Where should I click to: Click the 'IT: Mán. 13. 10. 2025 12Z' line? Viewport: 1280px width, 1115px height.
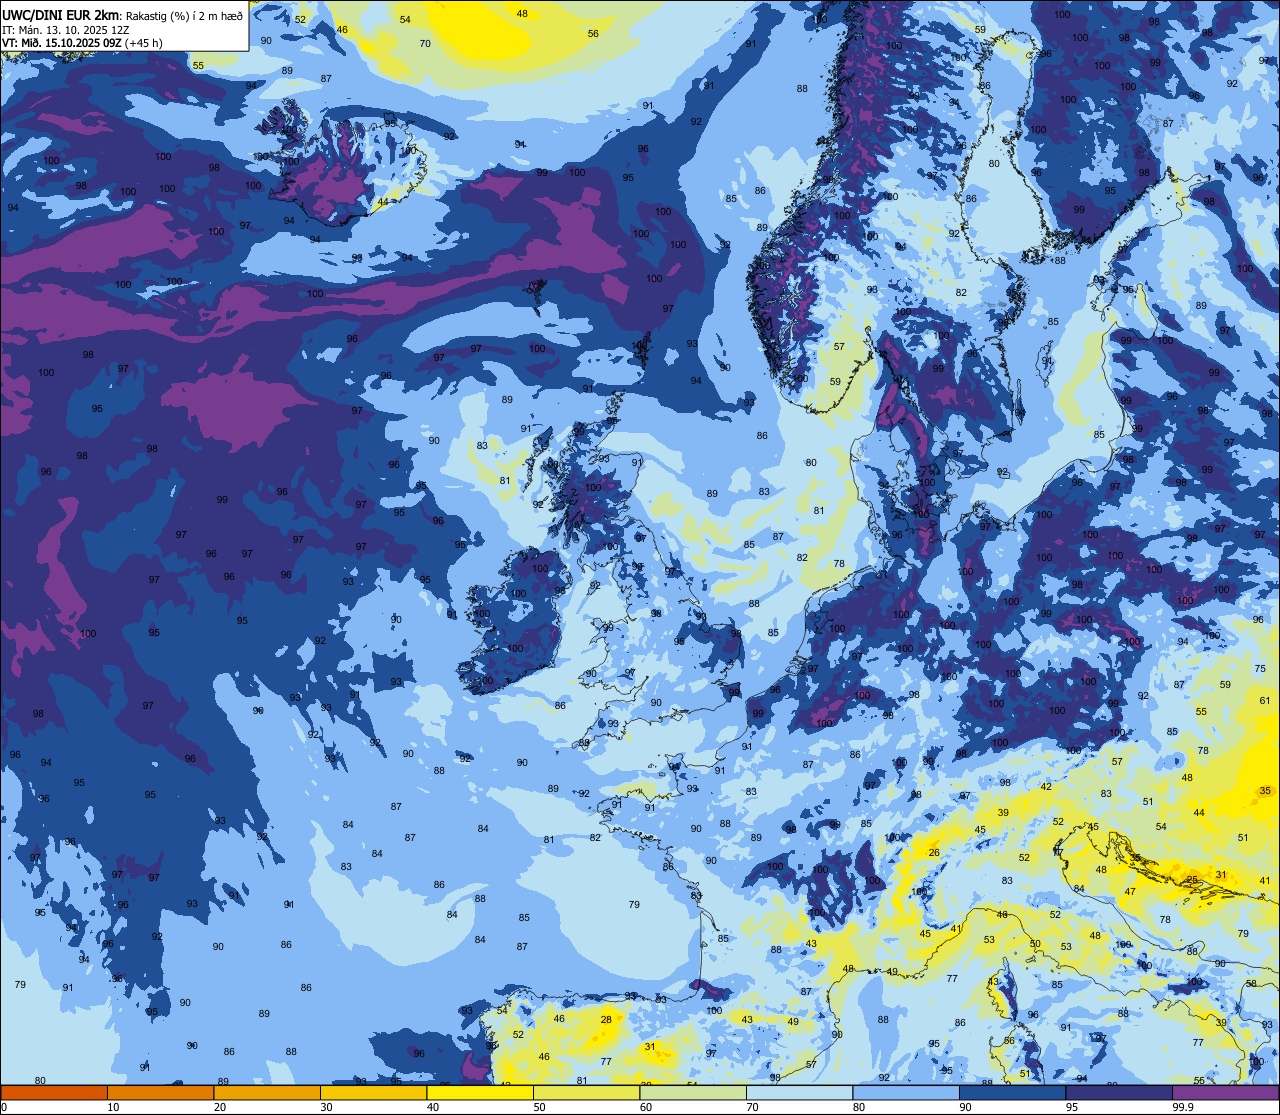pos(66,29)
